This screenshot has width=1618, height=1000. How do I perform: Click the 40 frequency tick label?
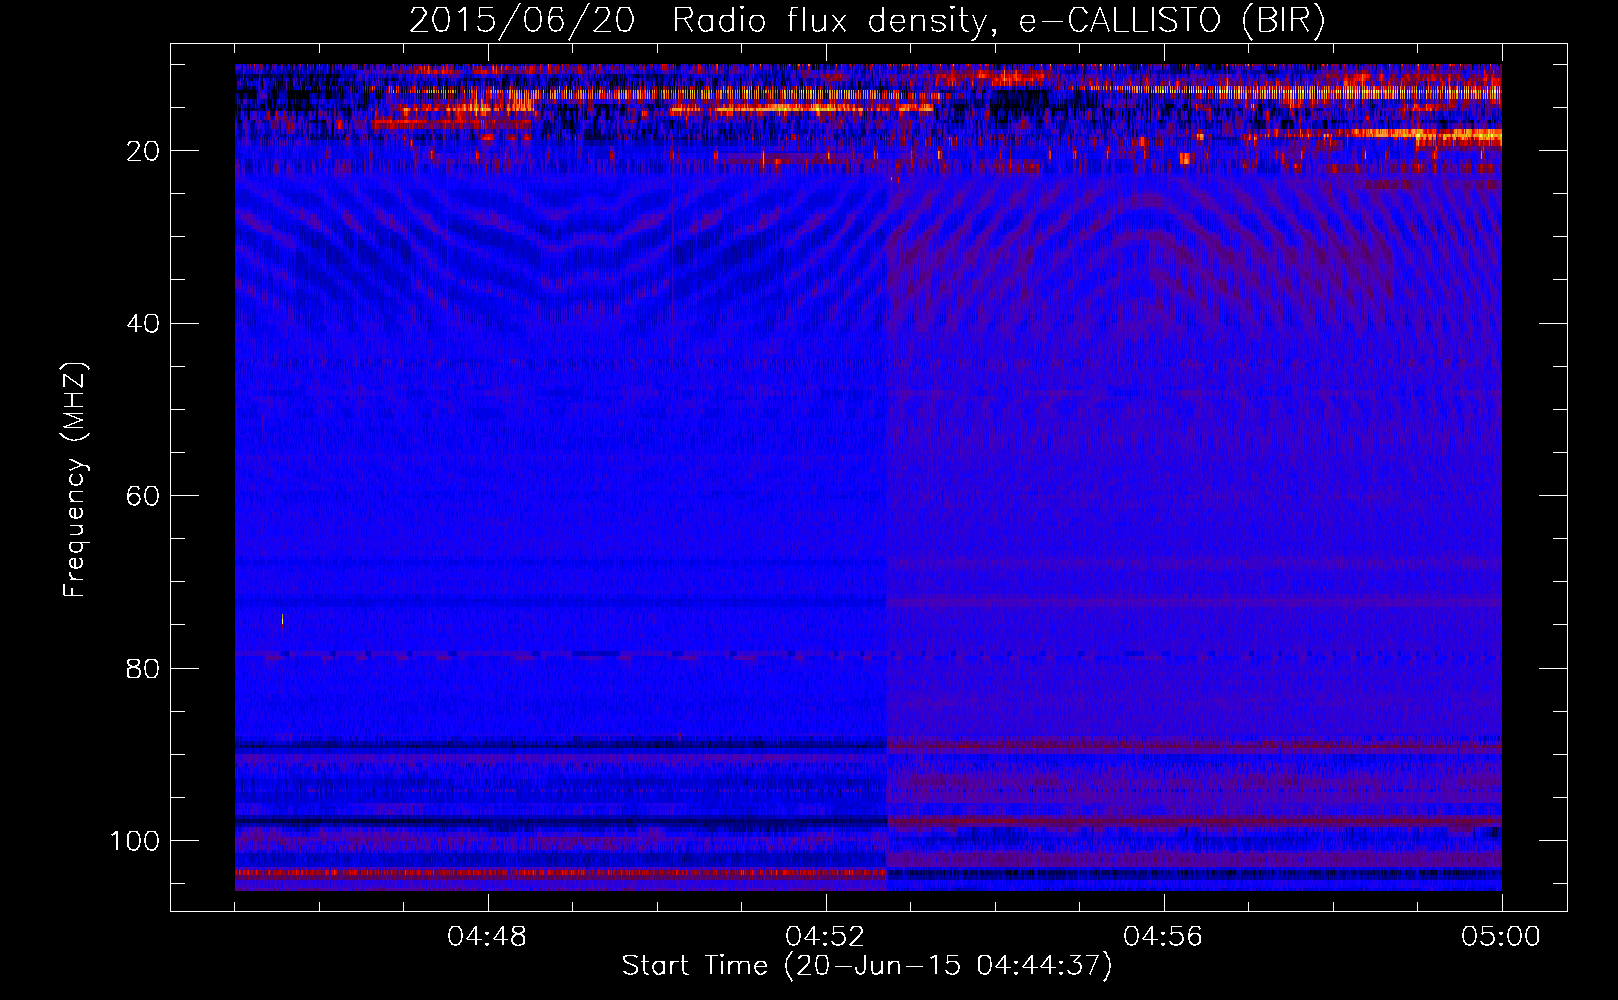[144, 323]
